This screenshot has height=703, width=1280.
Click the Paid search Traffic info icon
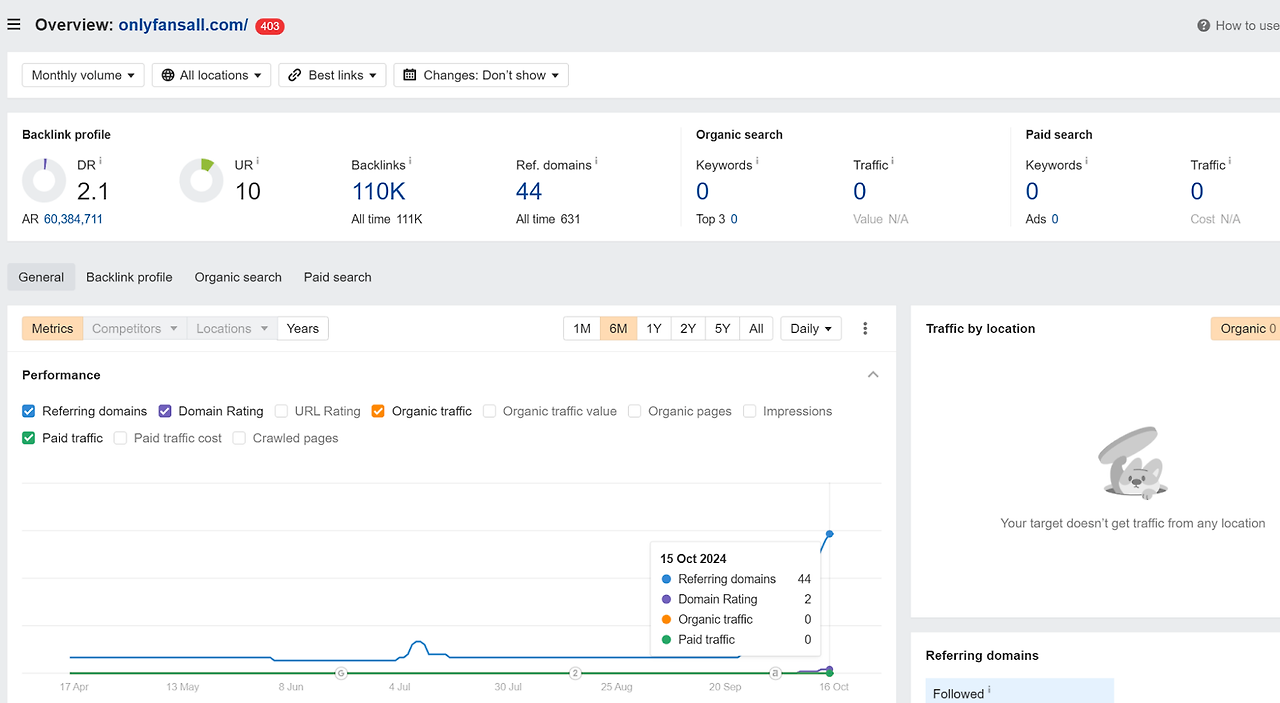coord(1230,162)
